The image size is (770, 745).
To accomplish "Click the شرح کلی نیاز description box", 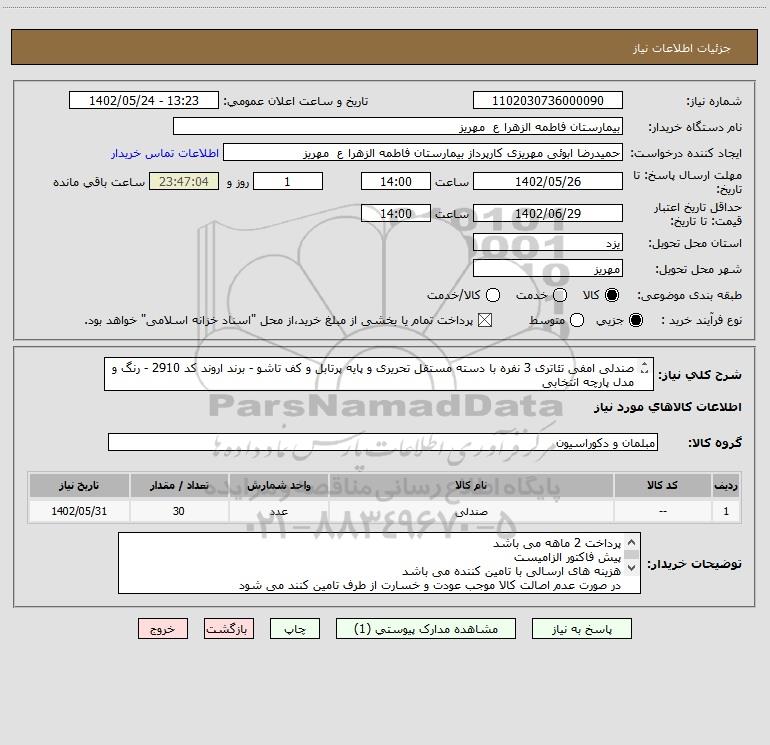I will (x=379, y=374).
